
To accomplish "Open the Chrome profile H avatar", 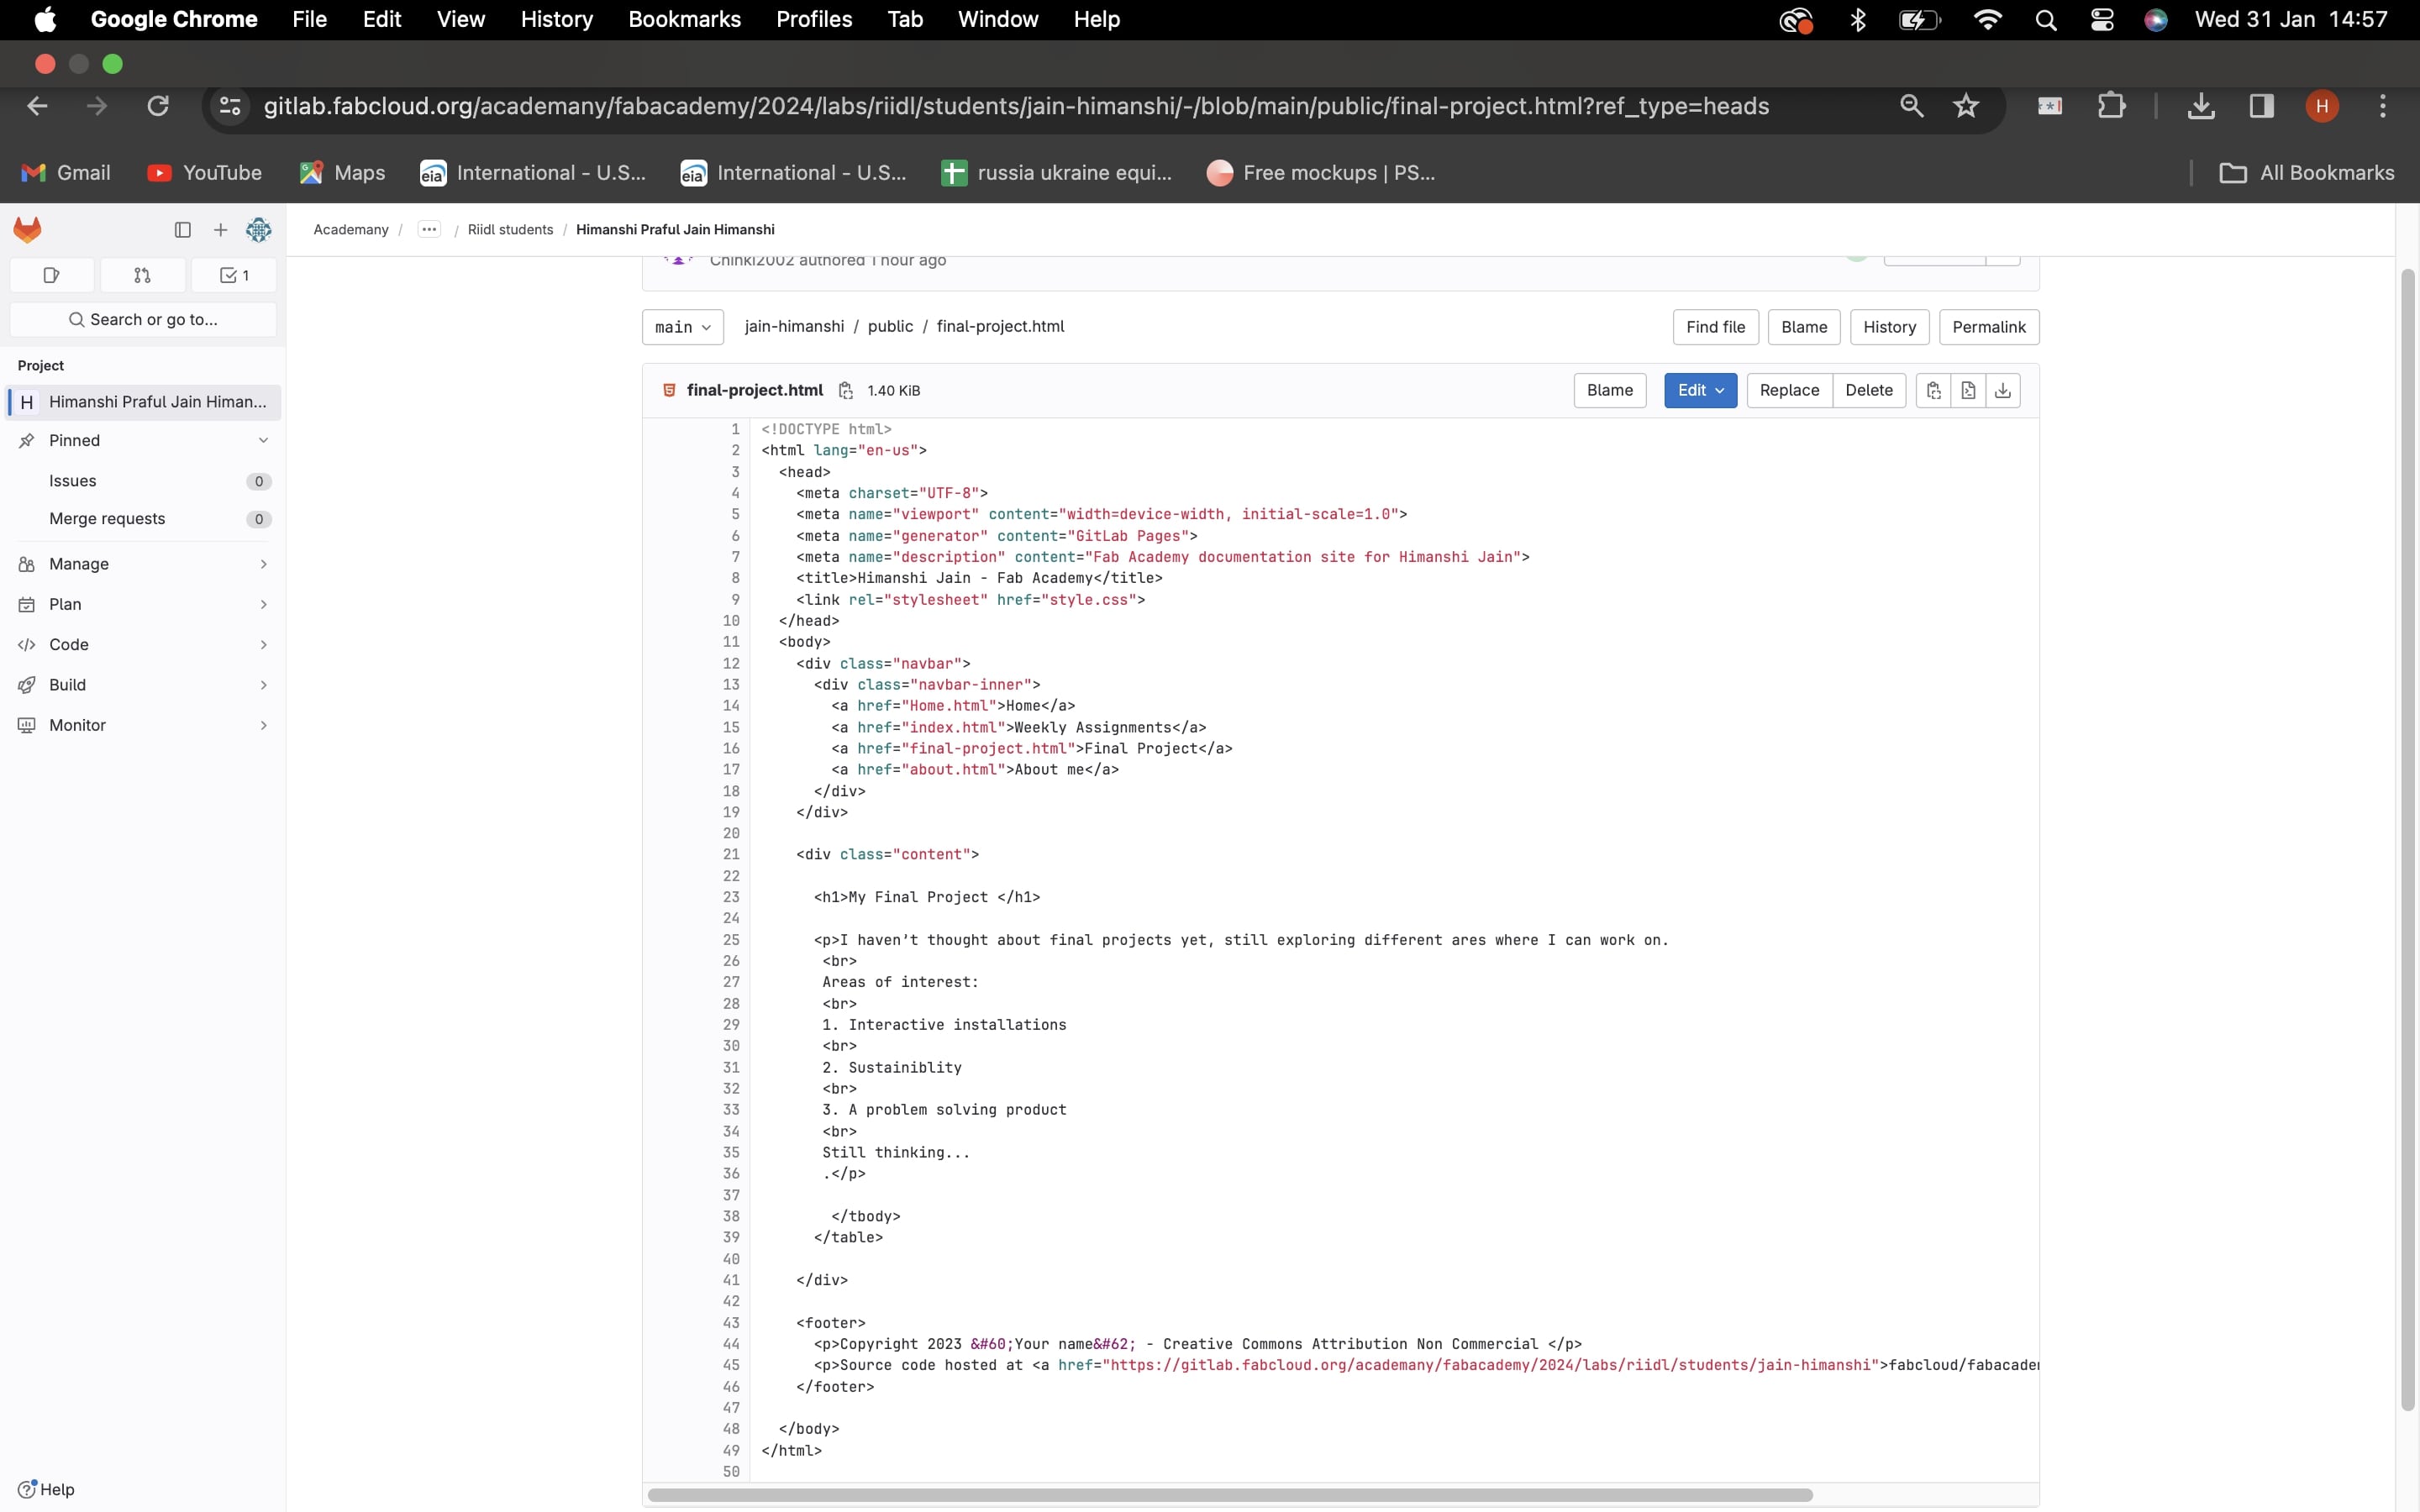I will [x=2322, y=106].
